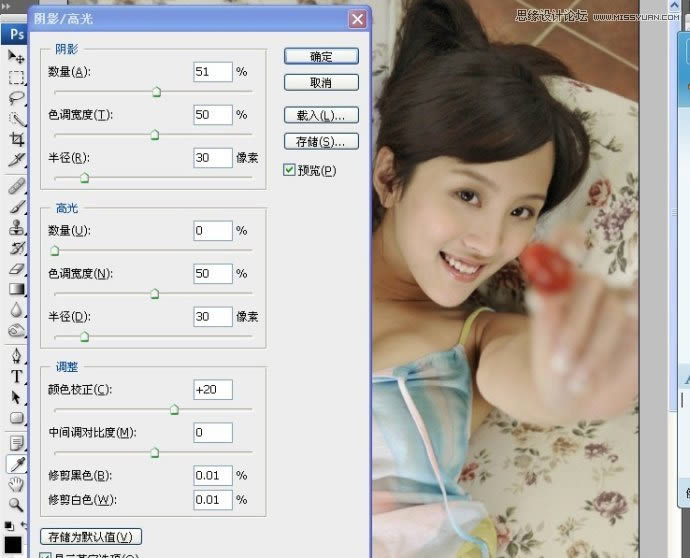Select the Blur tool
This screenshot has width=690, height=558.
[x=16, y=310]
